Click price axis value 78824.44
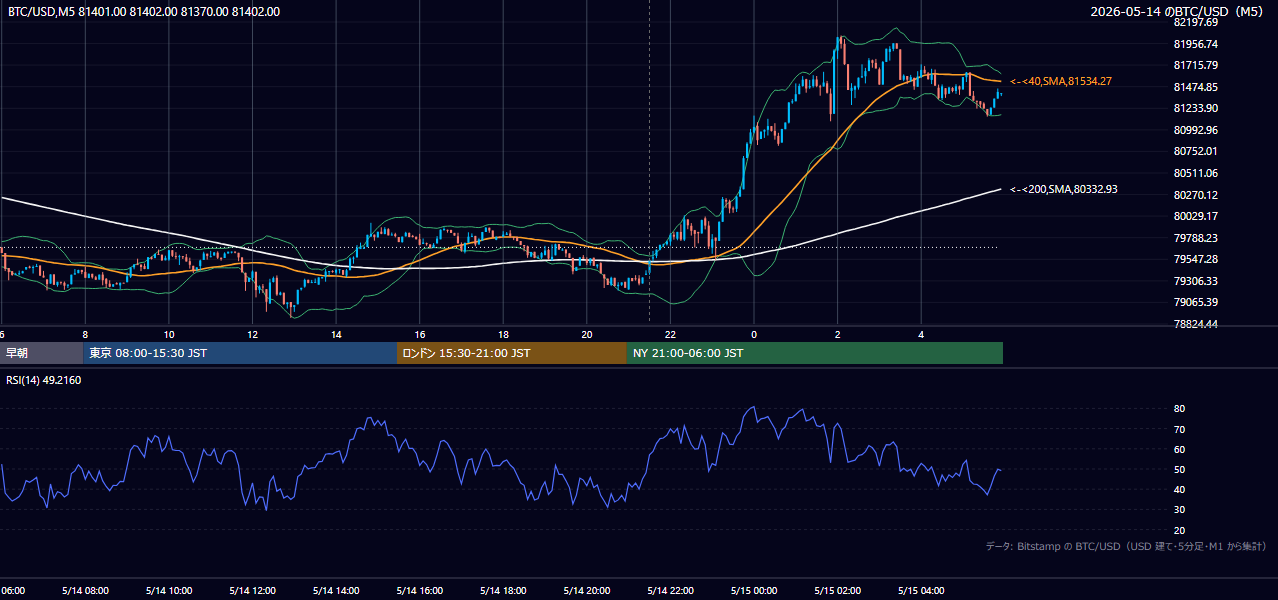Viewport: 1278px width, 600px height. coord(1195,324)
